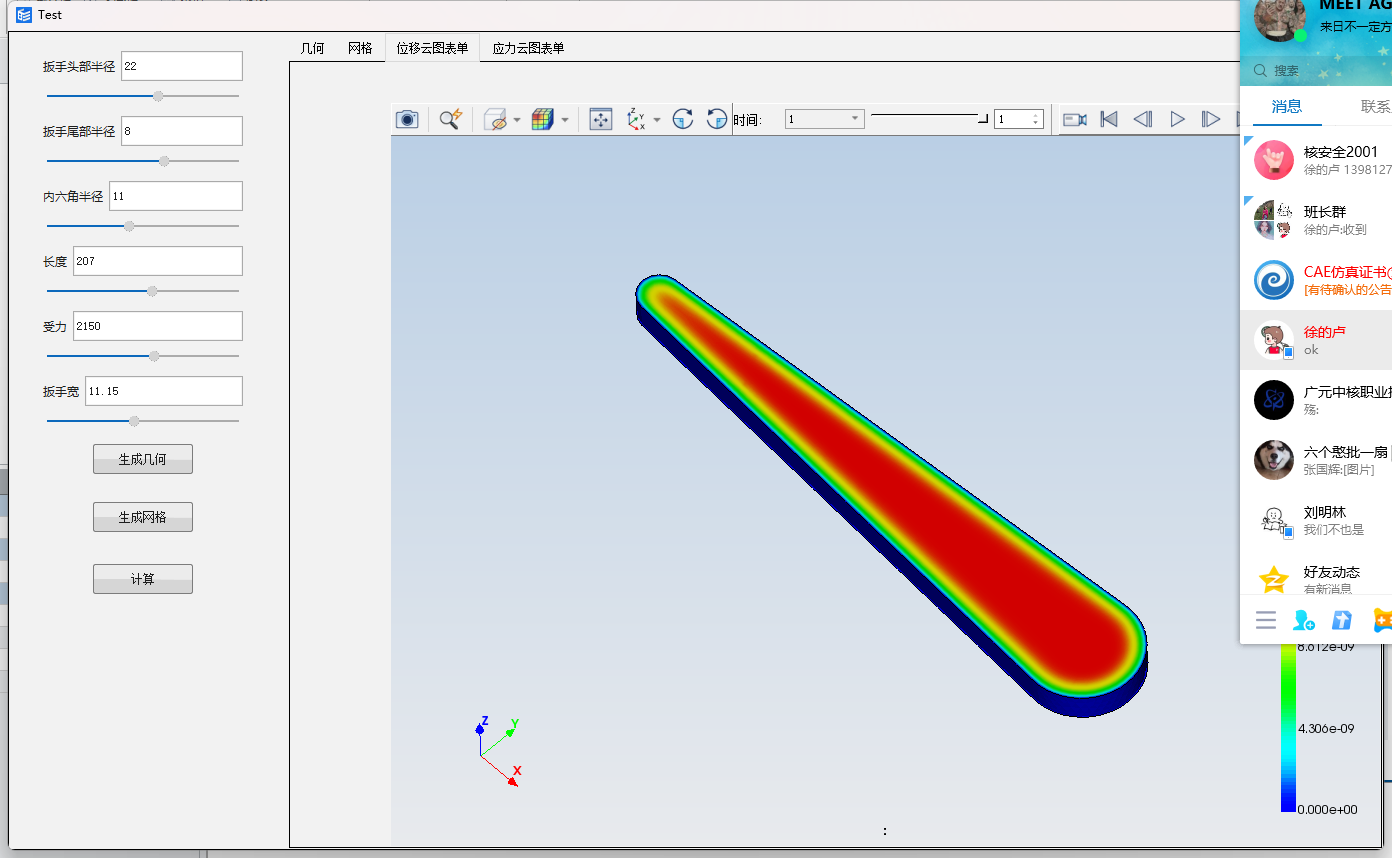Screen dimensions: 1392x858
Task: Click the colored cube display mode icon
Action: (542, 119)
